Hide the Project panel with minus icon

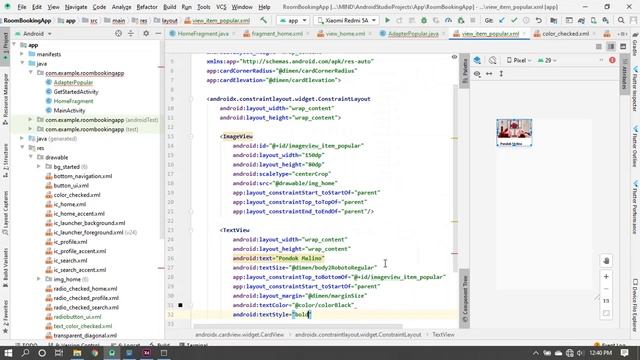[158, 33]
